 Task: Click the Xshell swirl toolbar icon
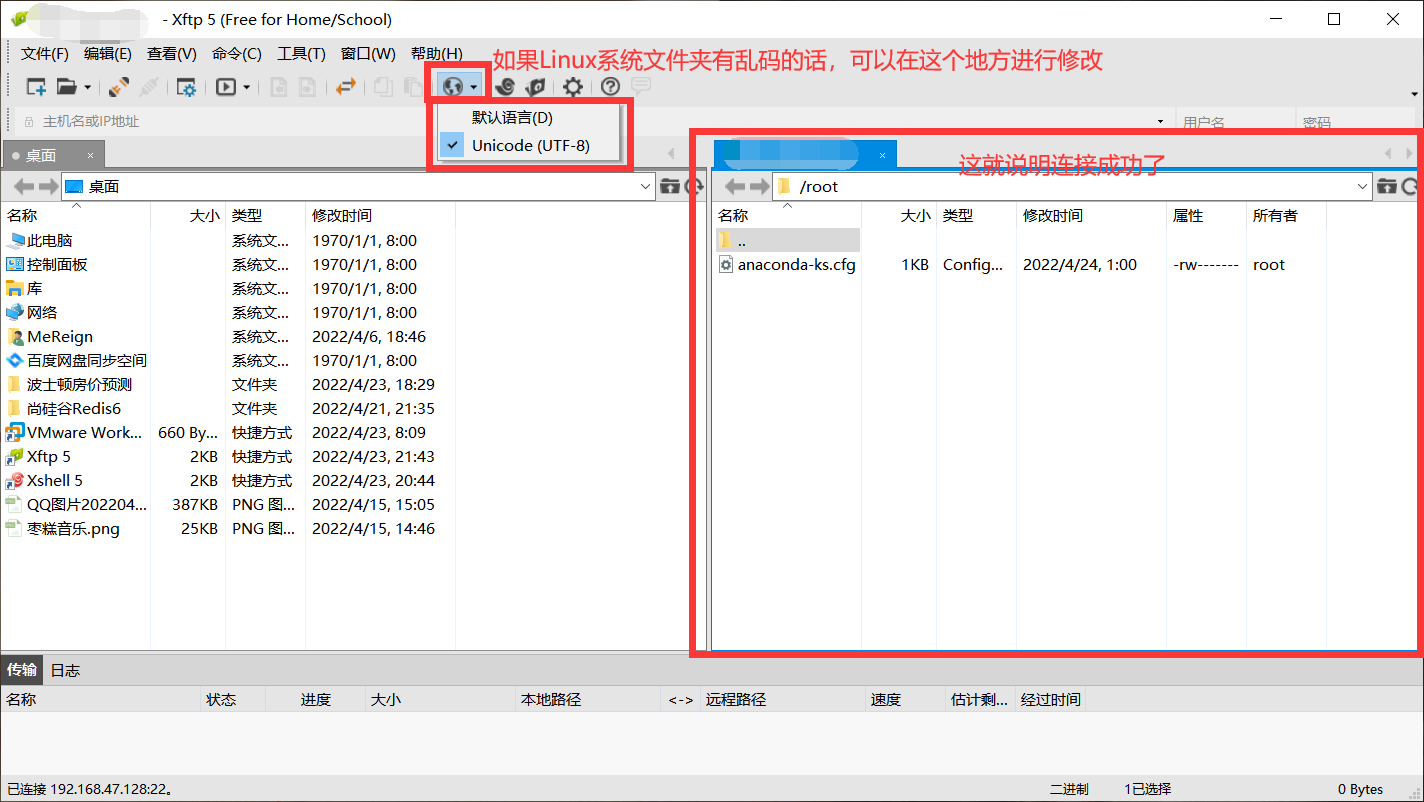pyautogui.click(x=505, y=87)
